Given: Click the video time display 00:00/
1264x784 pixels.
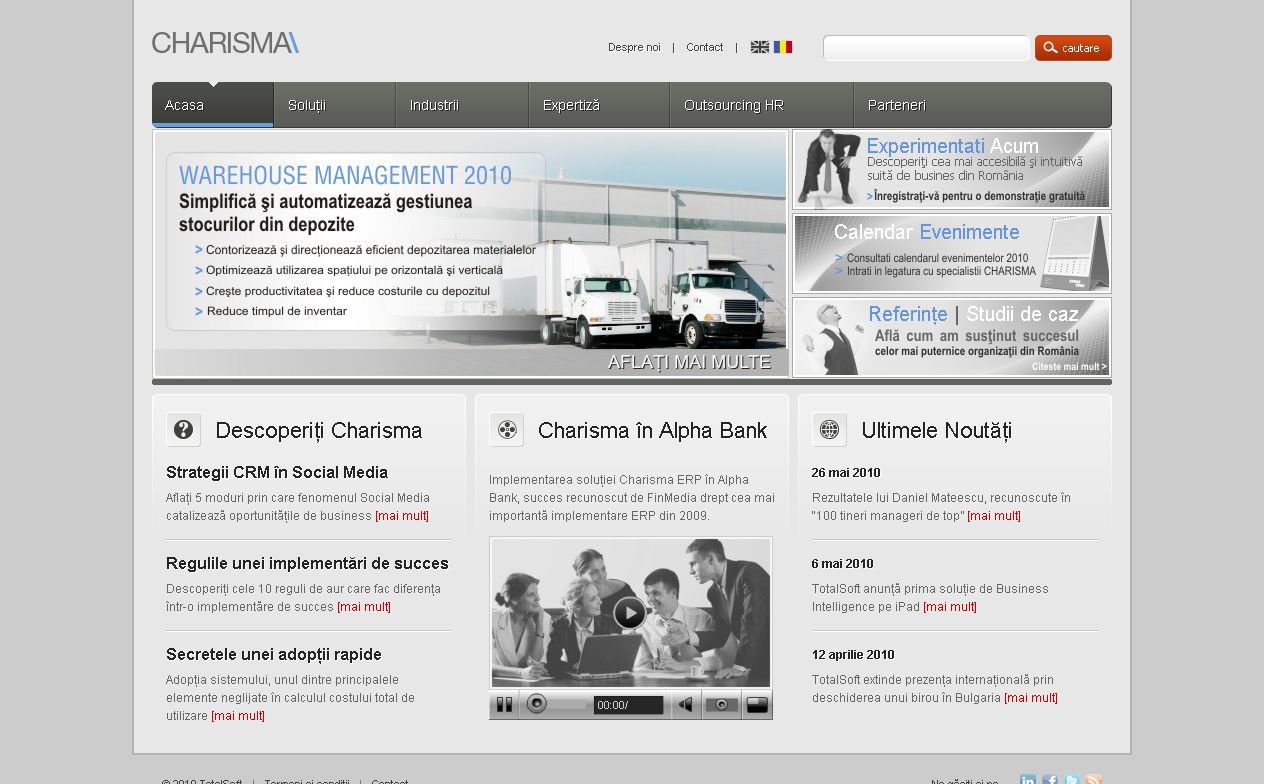Looking at the screenshot, I should coord(628,705).
